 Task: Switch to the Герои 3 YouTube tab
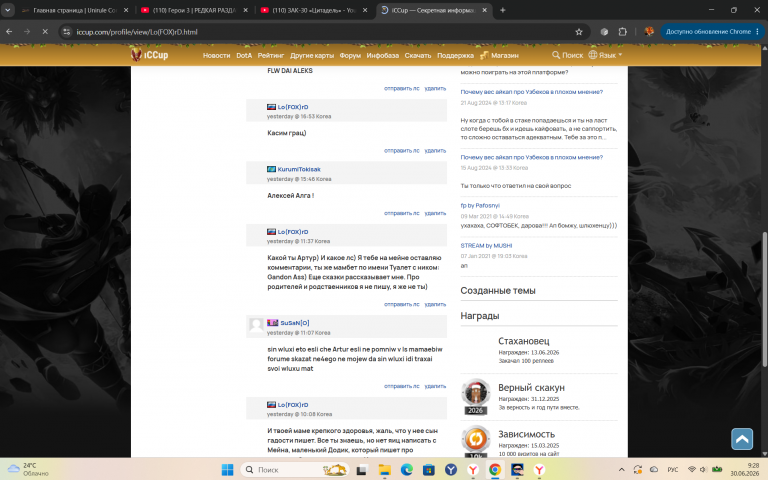click(x=194, y=10)
